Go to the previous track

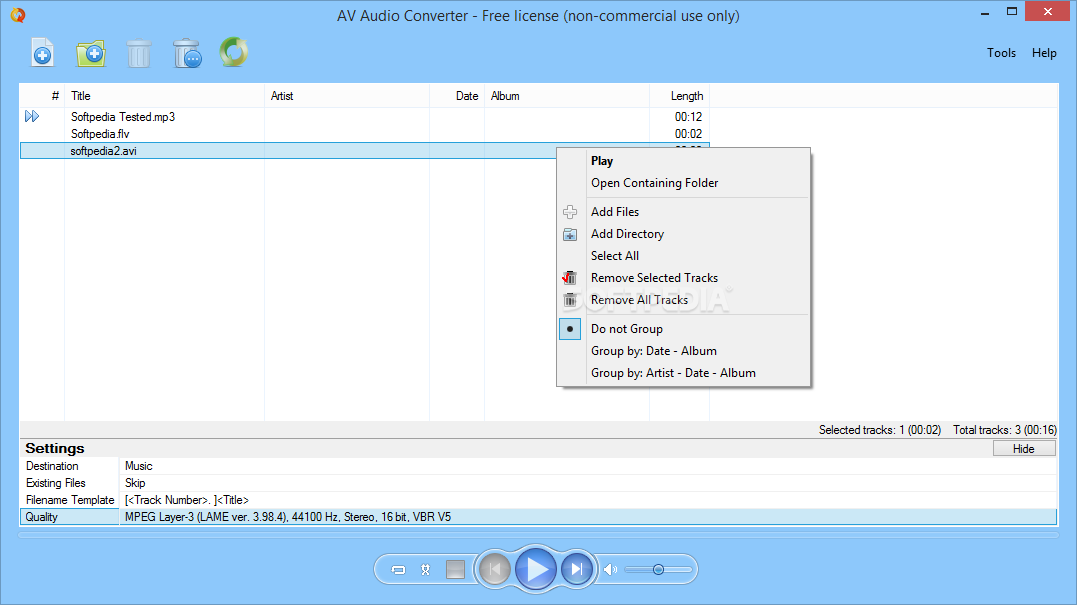[x=495, y=569]
